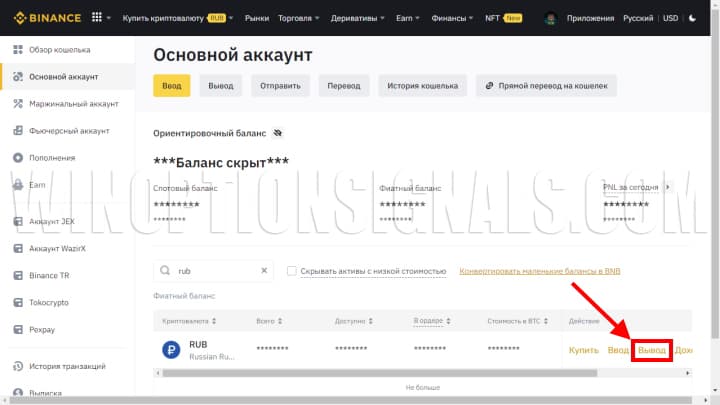This screenshot has width=720, height=405.
Task: Click the Отправить button
Action: coord(280,85)
